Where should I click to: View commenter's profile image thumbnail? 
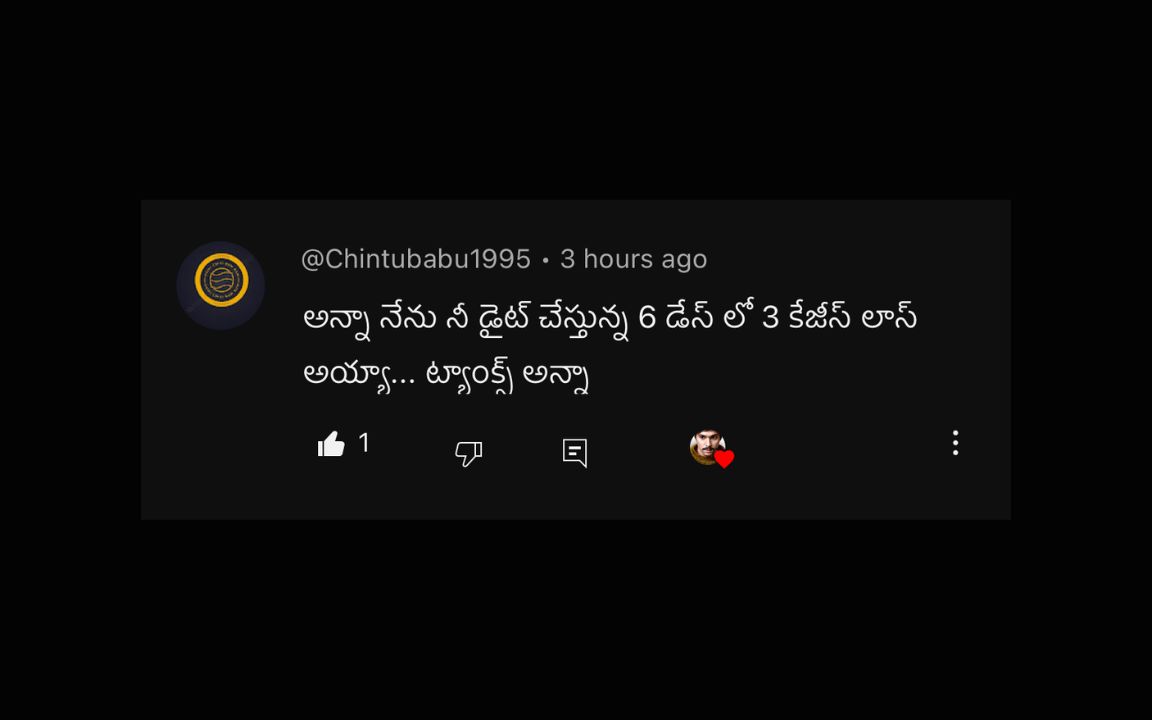221,285
